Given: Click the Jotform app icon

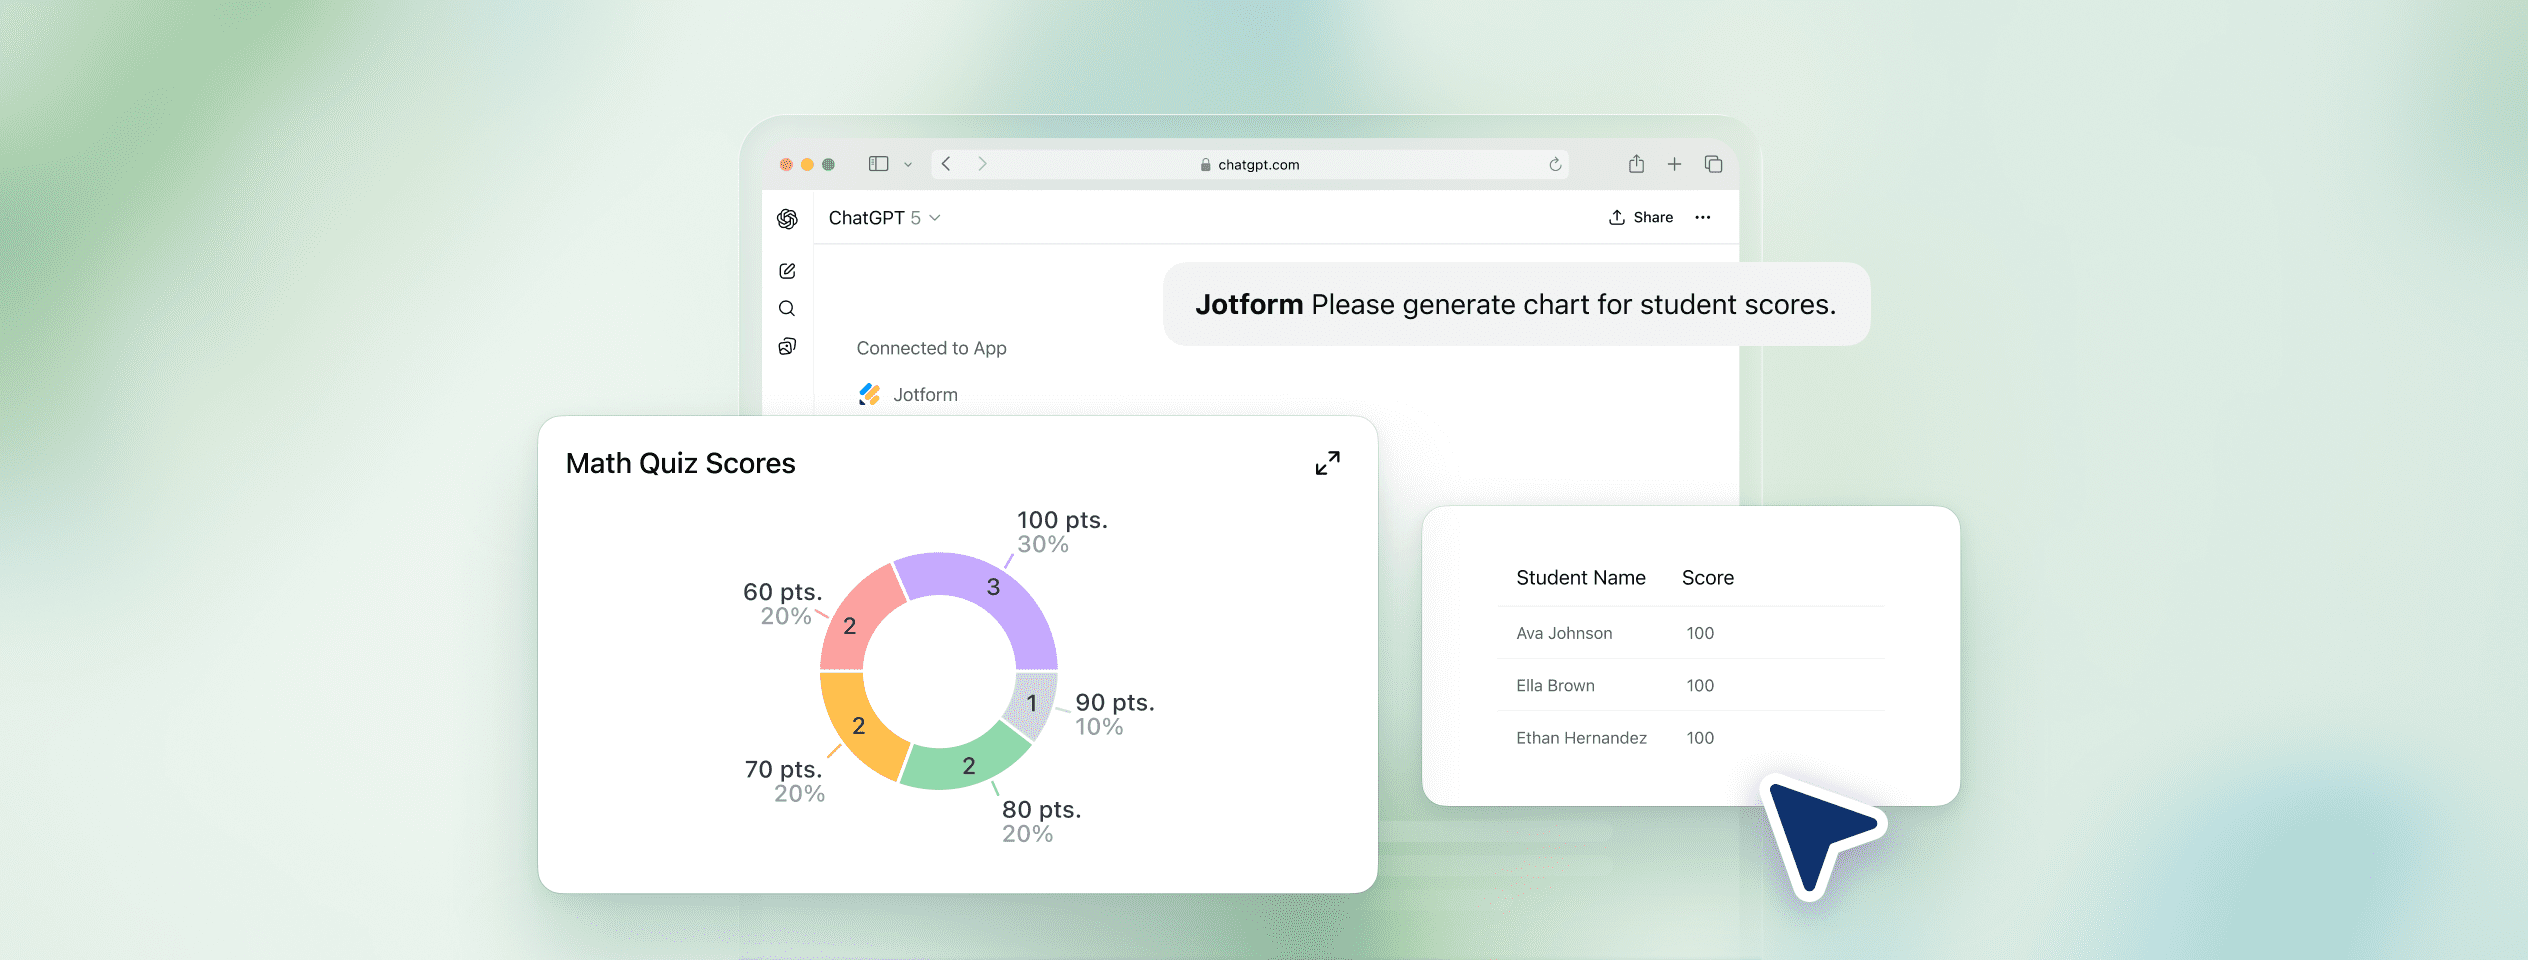Looking at the screenshot, I should 869,394.
